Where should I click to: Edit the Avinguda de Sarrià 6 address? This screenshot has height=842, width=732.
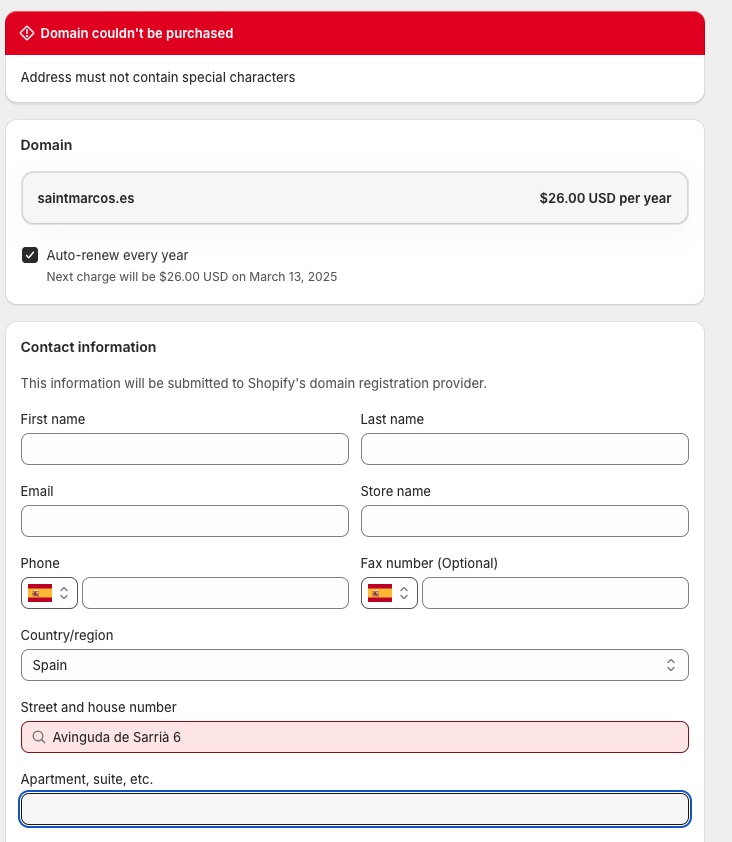tap(360, 737)
